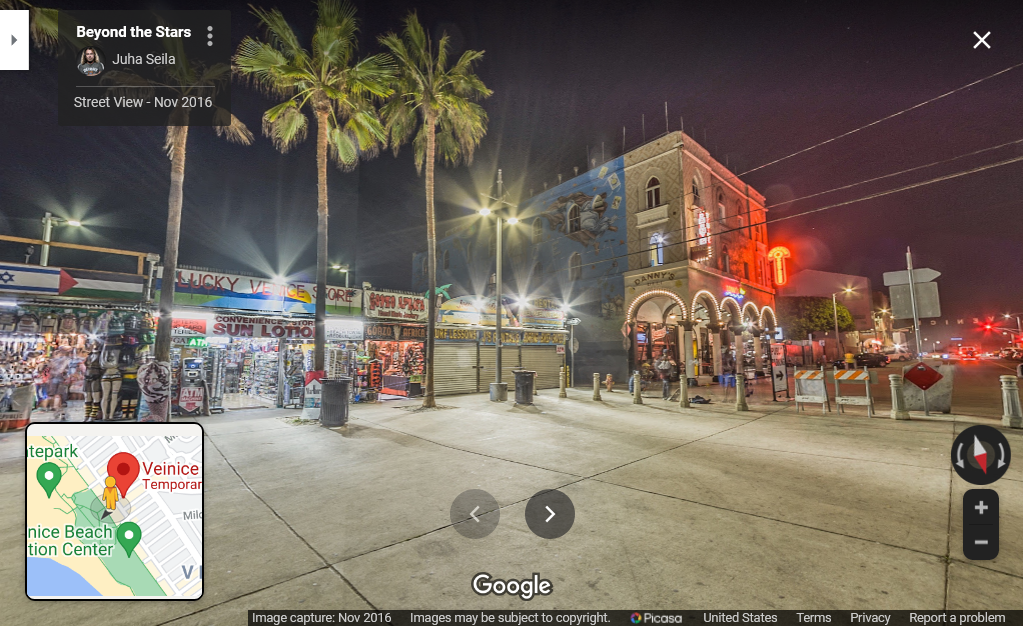Click the yellow Pegman on minimap
Image resolution: width=1023 pixels, height=626 pixels.
[110, 493]
